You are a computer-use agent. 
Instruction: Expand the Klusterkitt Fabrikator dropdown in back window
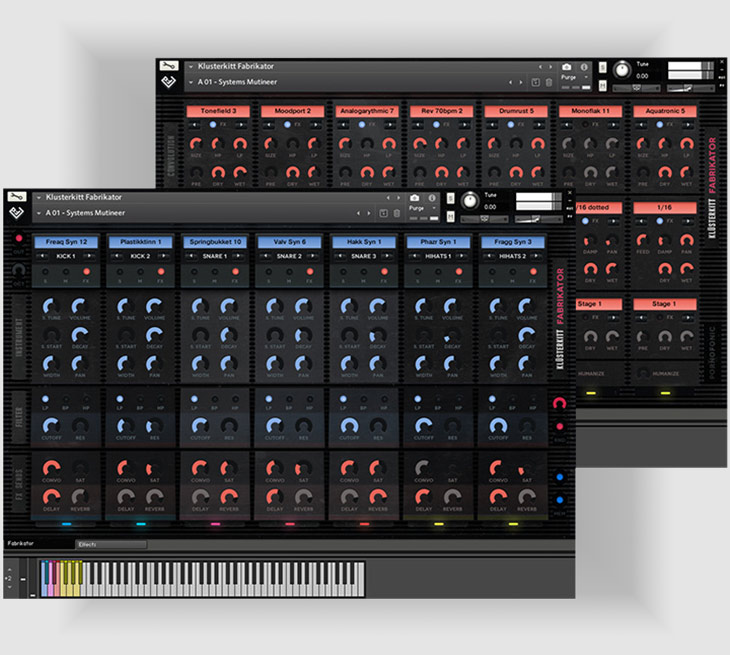(191, 67)
